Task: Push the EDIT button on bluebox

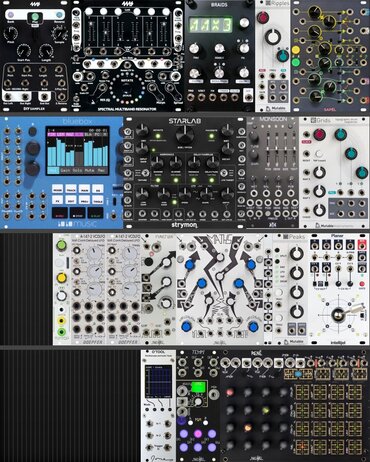Action: [x=71, y=201]
